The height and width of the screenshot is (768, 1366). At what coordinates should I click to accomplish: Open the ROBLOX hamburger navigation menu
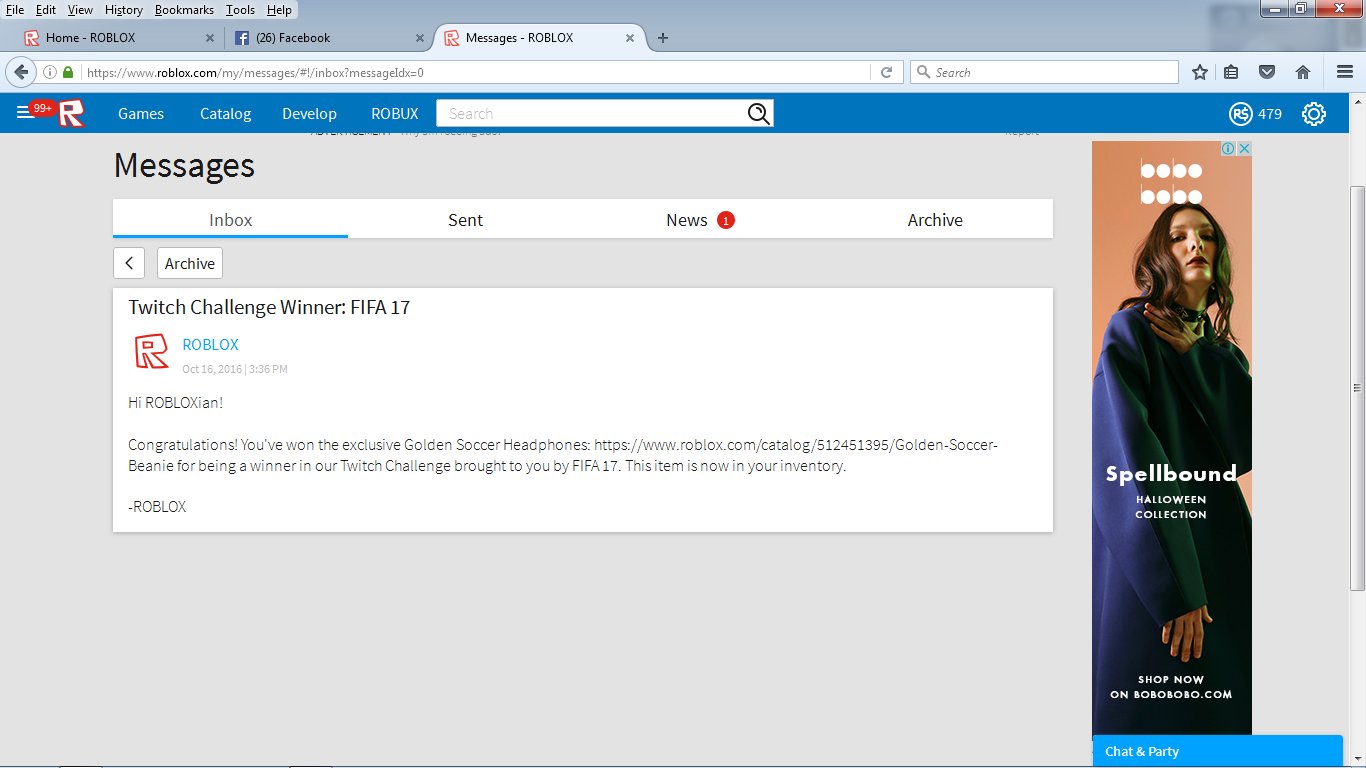point(25,113)
